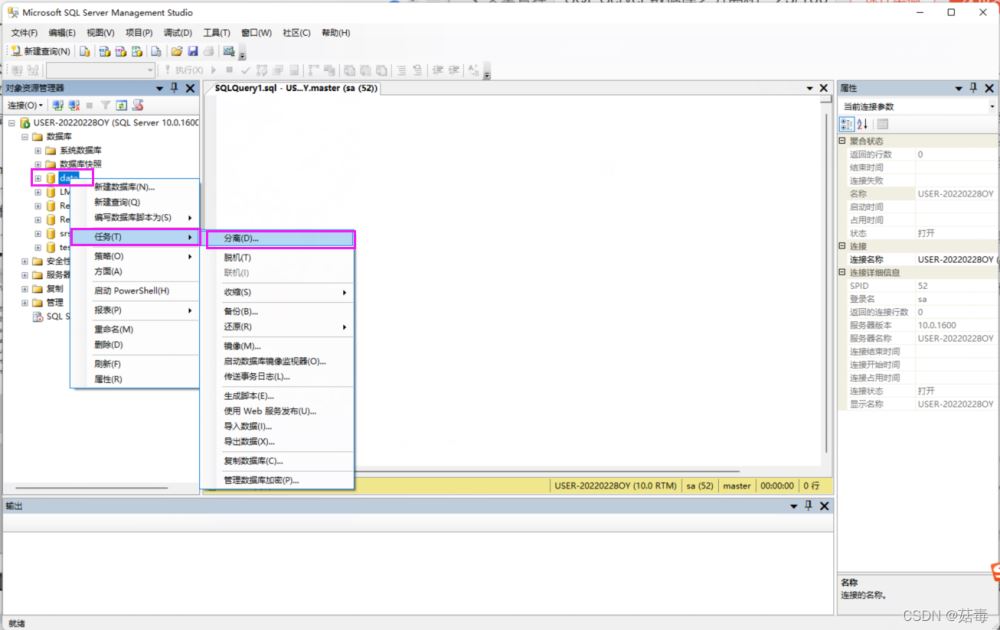Select 备份(B)... in the context submenu
Image resolution: width=1000 pixels, height=630 pixels.
pos(241,311)
